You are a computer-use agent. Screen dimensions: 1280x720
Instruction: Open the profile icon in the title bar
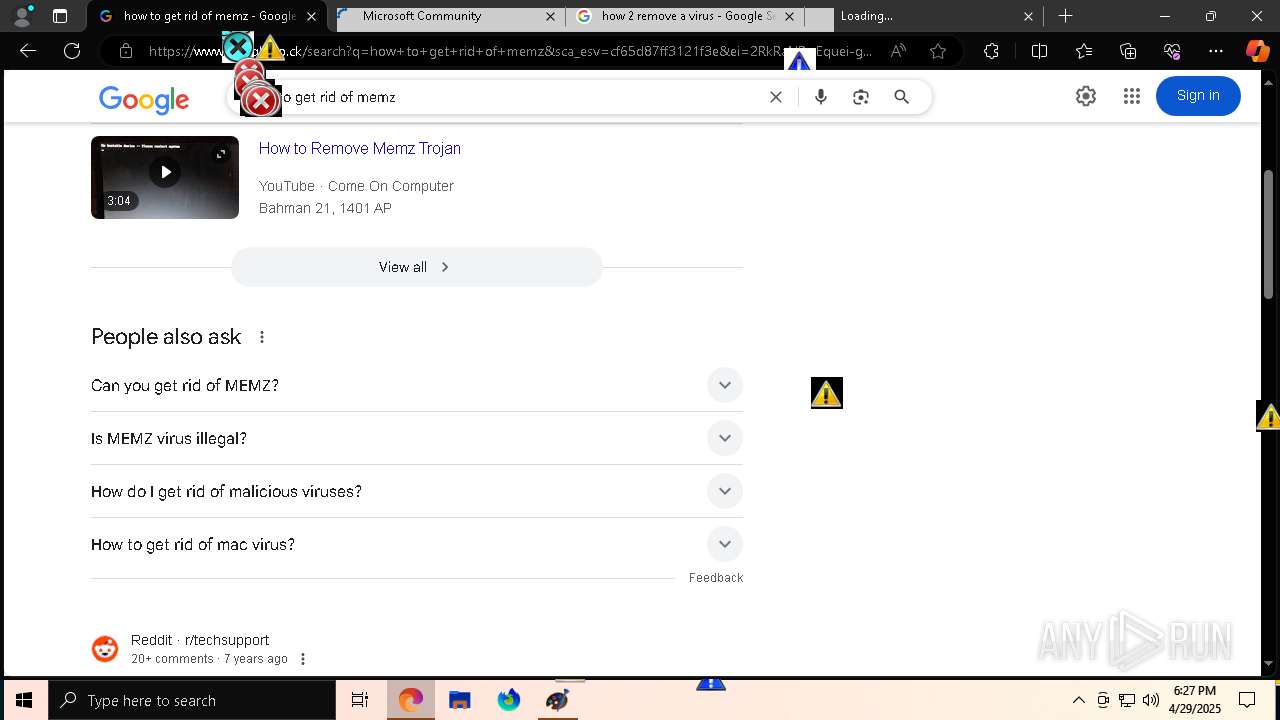tap(22, 16)
